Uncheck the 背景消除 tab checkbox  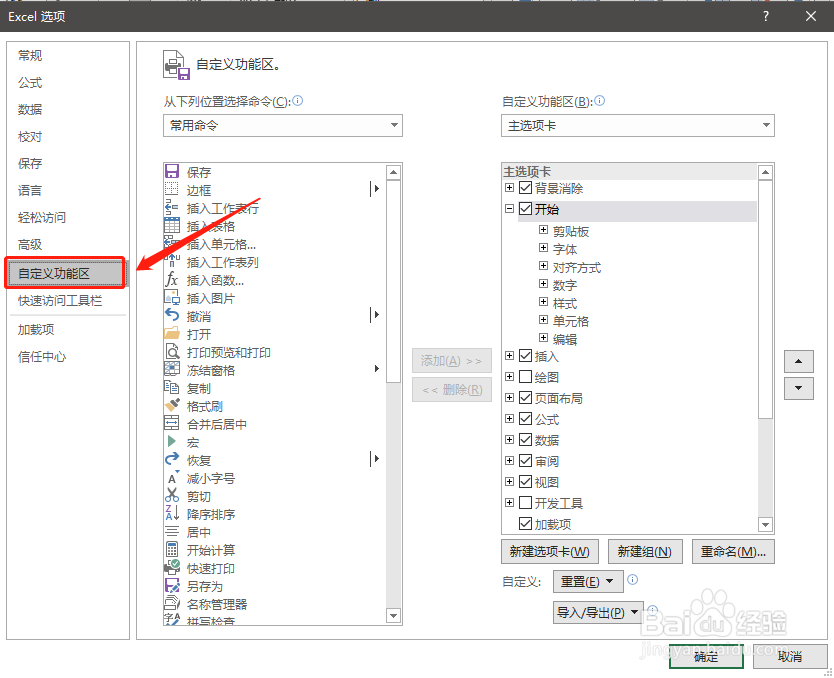pyautogui.click(x=526, y=188)
